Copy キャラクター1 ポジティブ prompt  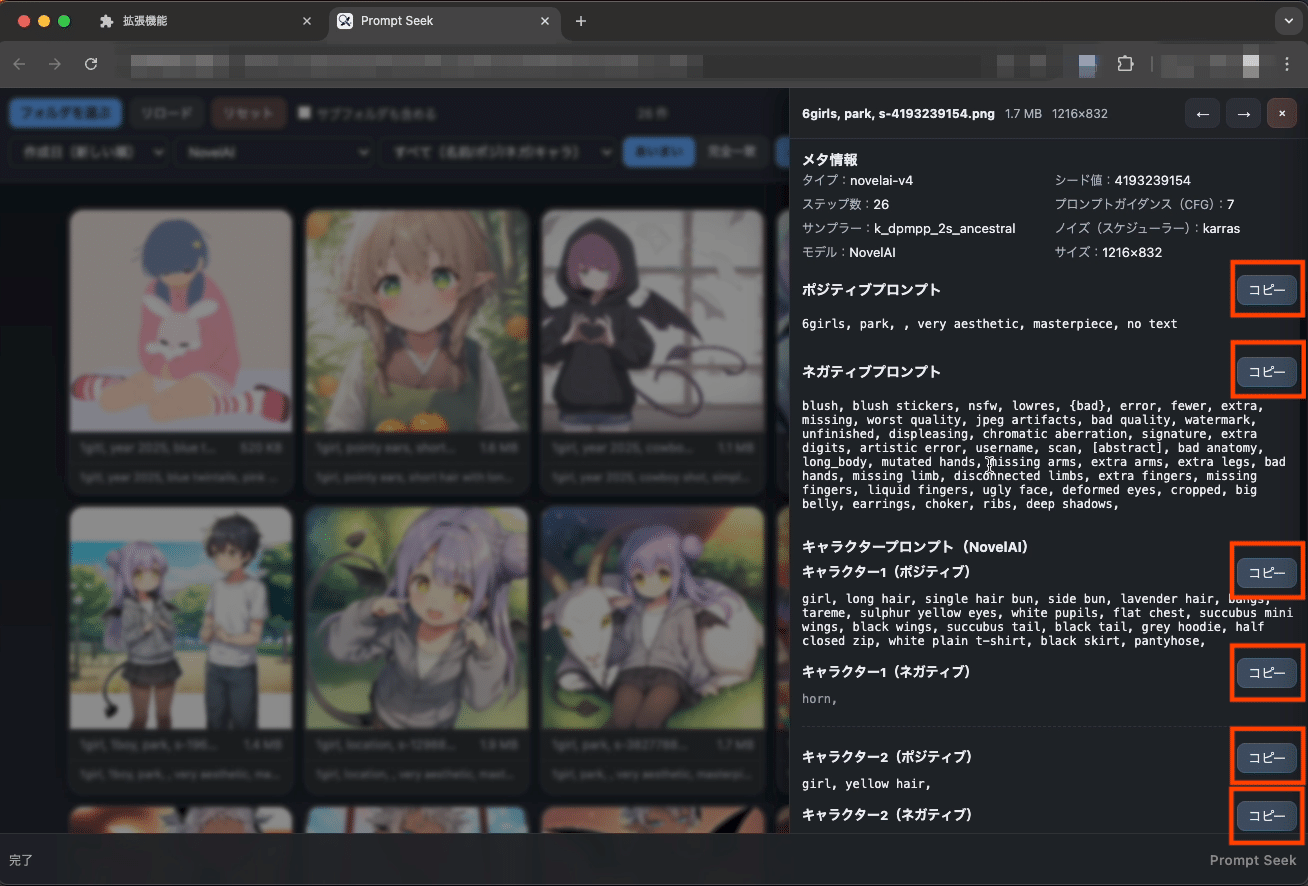[x=1267, y=573]
